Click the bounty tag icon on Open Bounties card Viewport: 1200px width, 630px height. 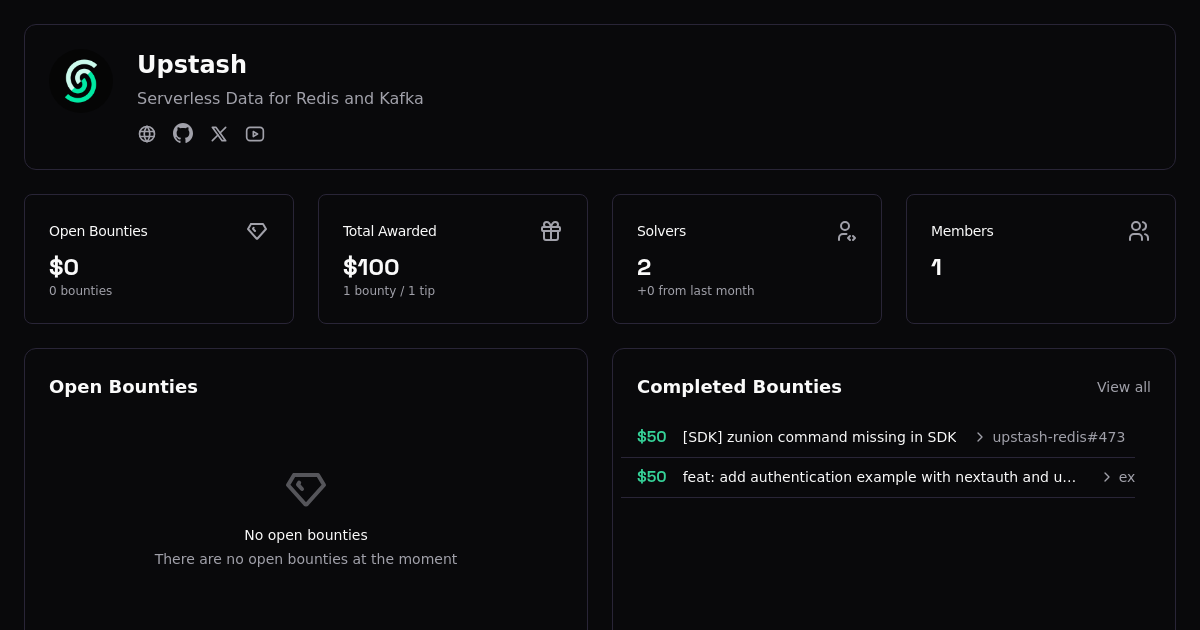click(257, 231)
